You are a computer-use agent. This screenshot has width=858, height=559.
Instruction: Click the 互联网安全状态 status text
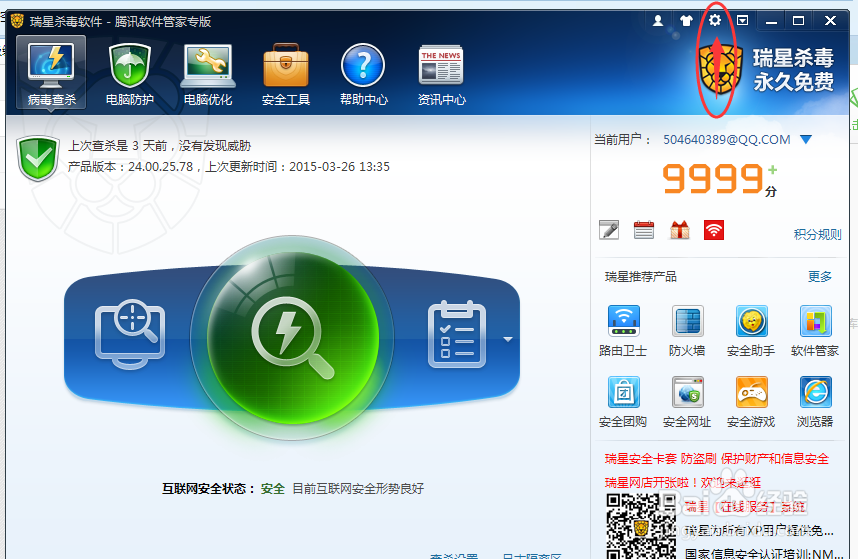pos(293,488)
